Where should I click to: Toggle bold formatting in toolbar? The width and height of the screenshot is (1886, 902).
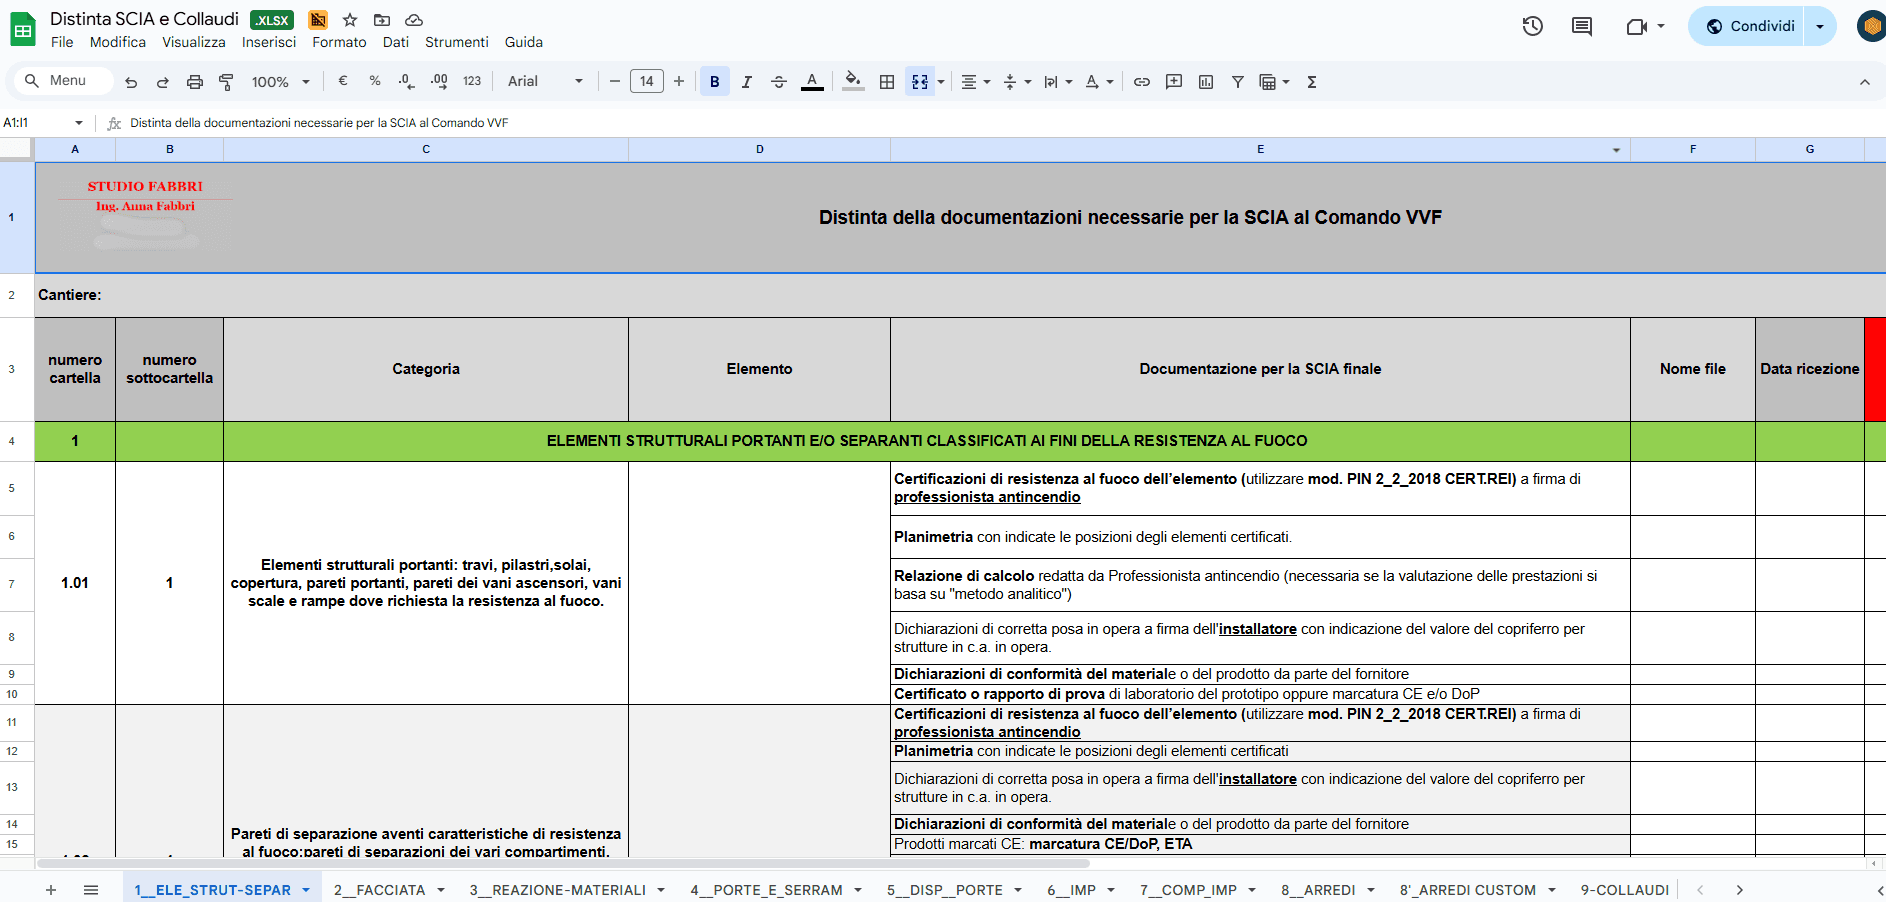tap(714, 81)
